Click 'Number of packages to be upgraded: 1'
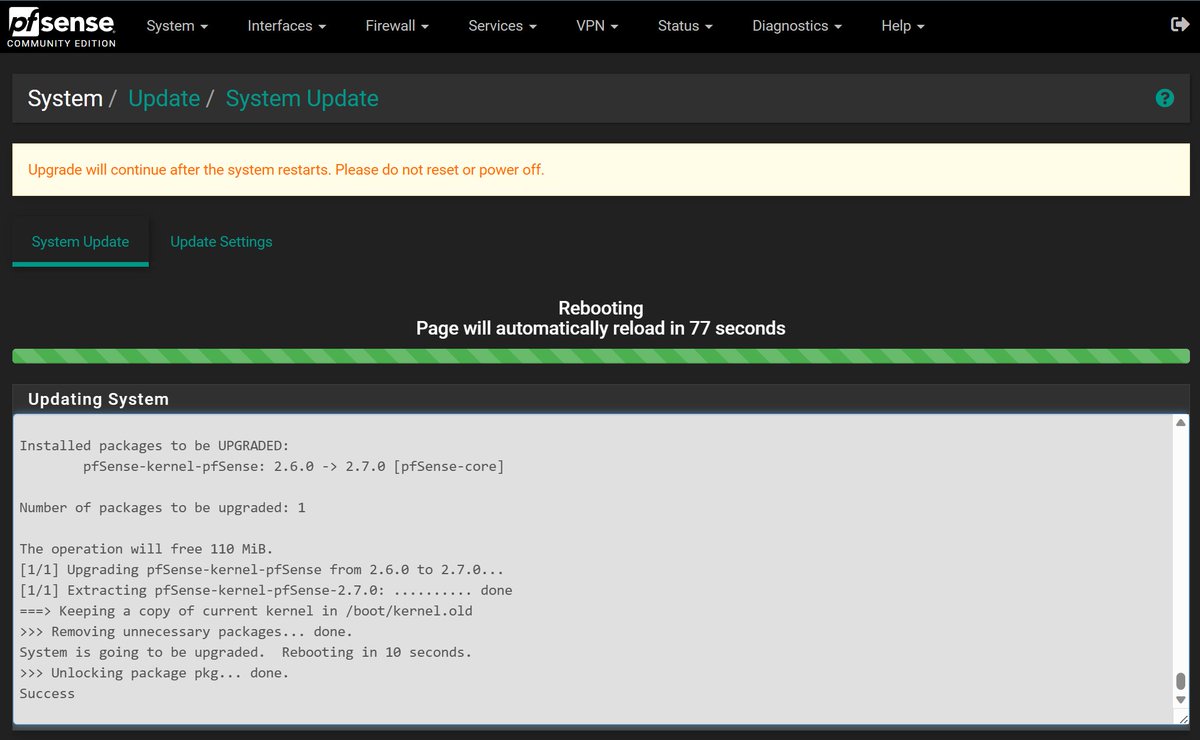 pos(162,508)
